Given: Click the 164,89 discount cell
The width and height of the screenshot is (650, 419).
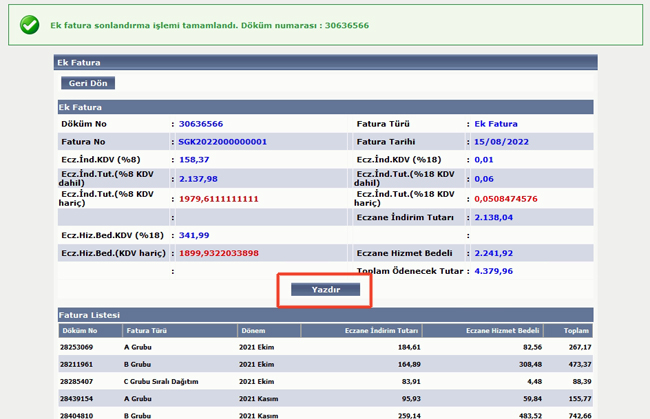Looking at the screenshot, I should (409, 364).
